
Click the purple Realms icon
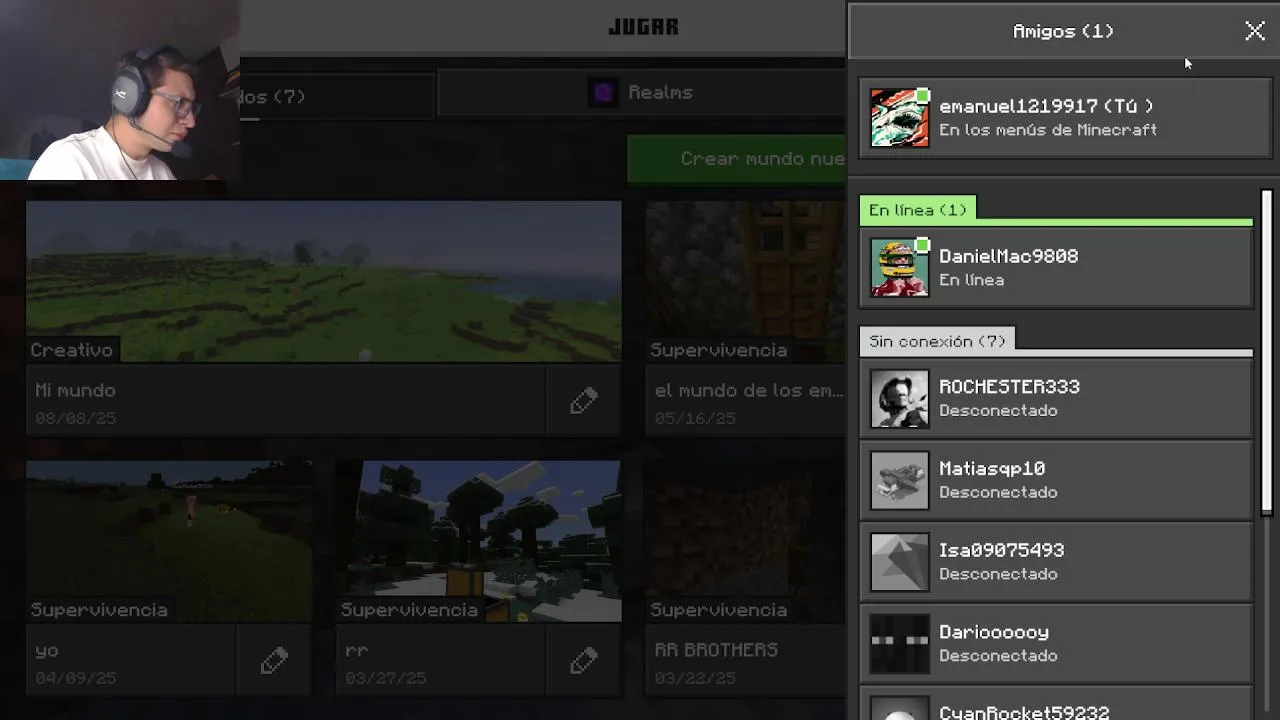tap(603, 93)
